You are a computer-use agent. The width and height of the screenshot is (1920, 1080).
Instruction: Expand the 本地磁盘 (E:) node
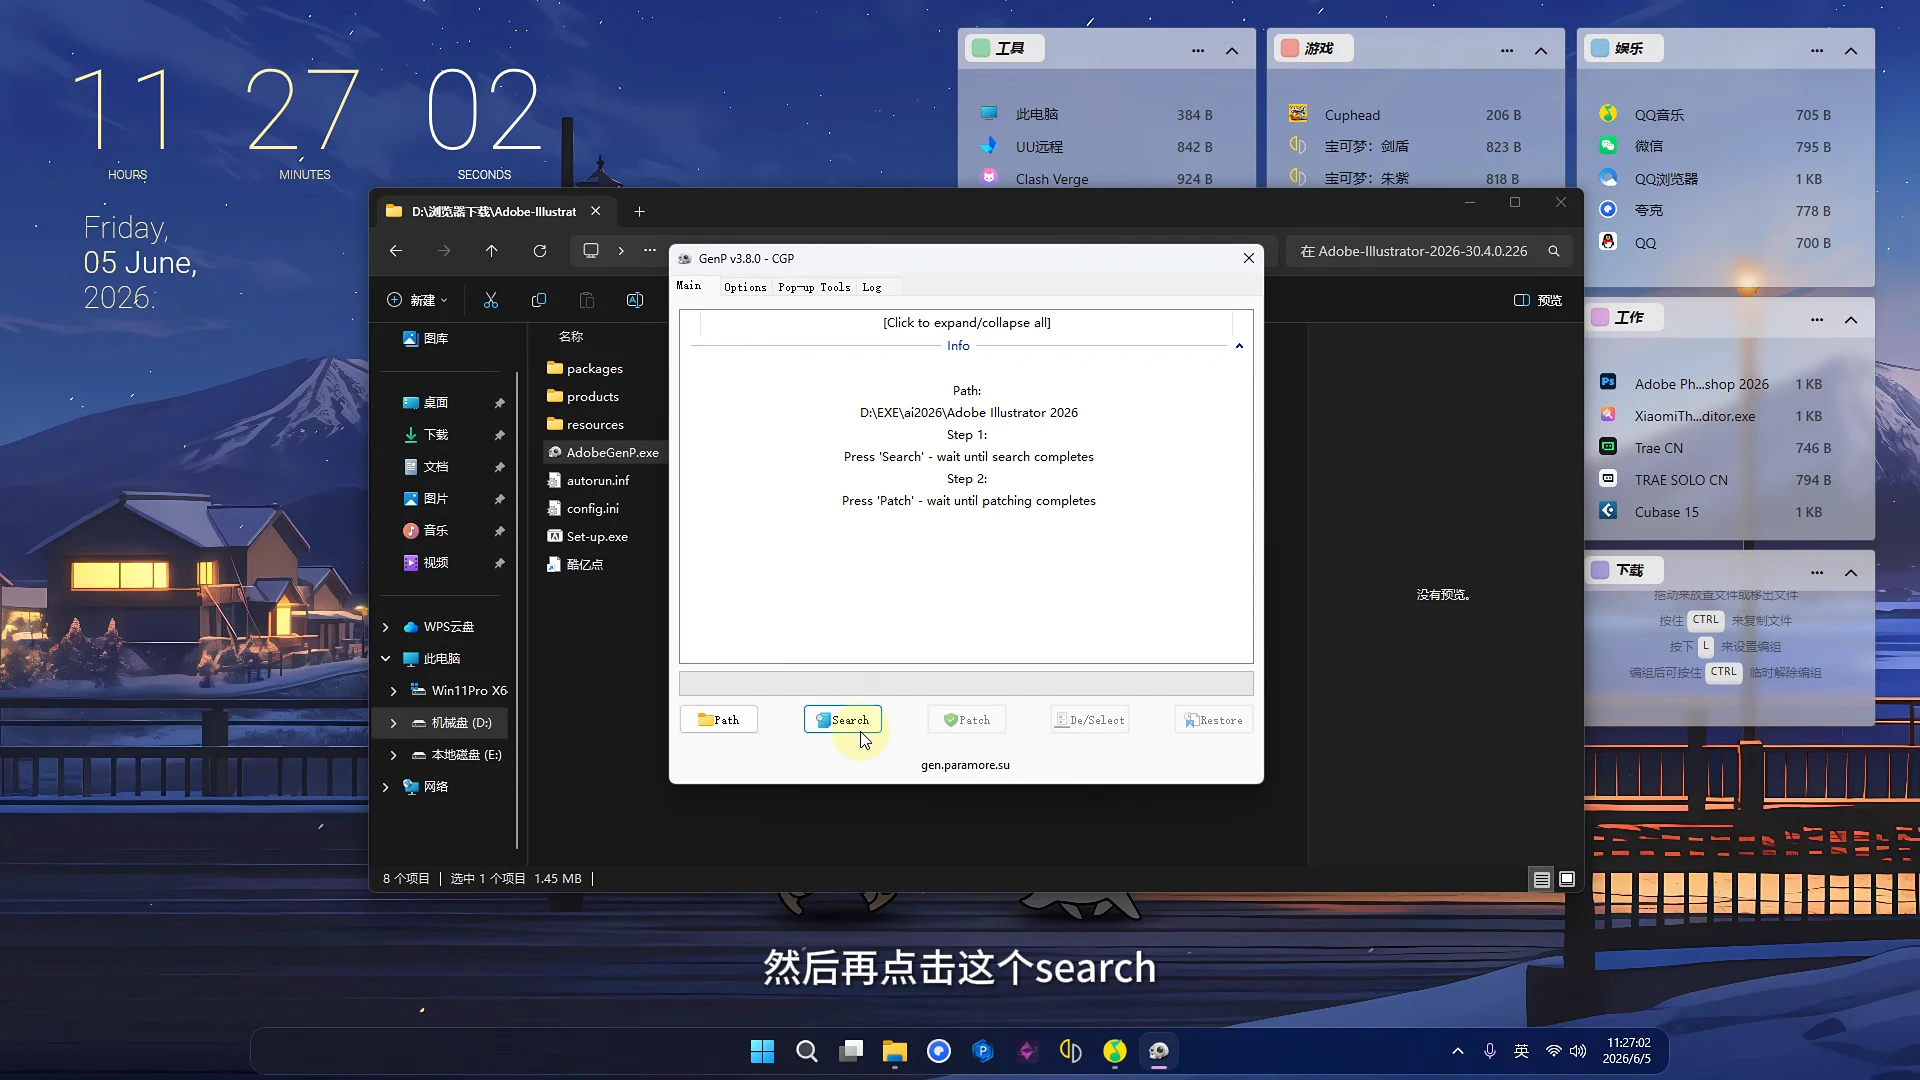click(394, 755)
